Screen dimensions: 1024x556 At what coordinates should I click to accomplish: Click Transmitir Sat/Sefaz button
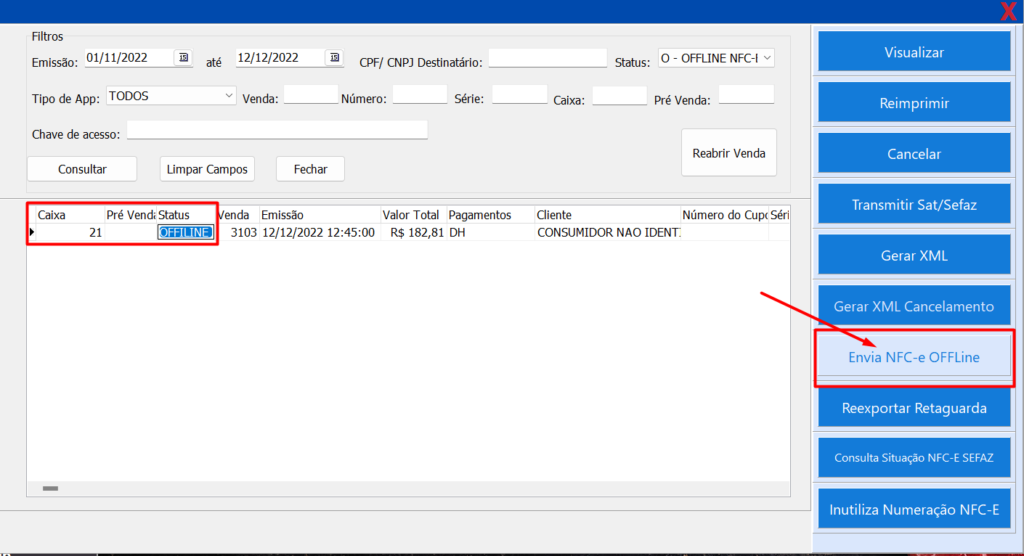(x=914, y=205)
